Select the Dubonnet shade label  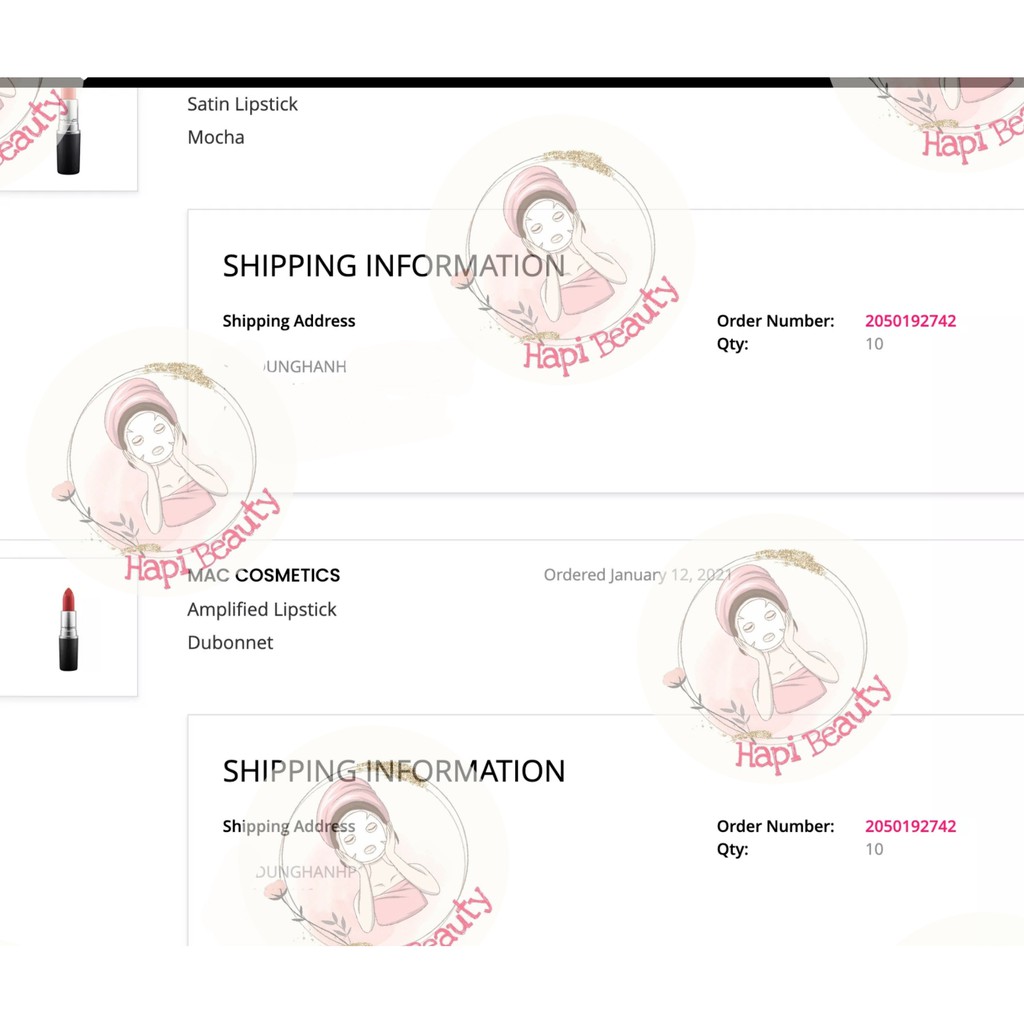point(230,642)
